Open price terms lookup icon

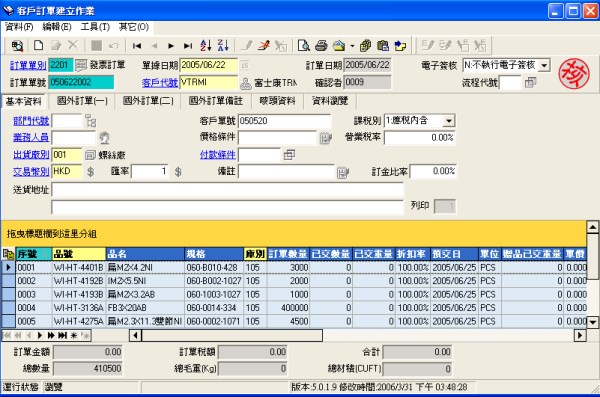[326, 138]
